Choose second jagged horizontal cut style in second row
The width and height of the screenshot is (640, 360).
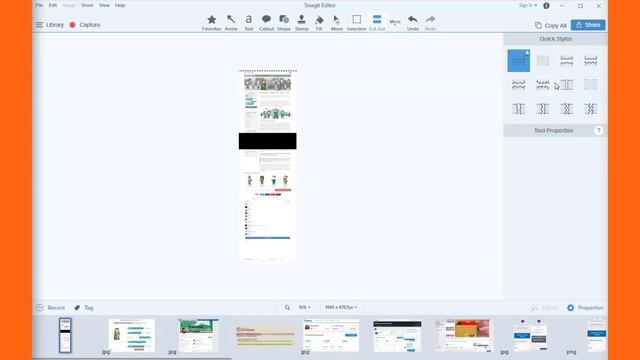(x=542, y=85)
